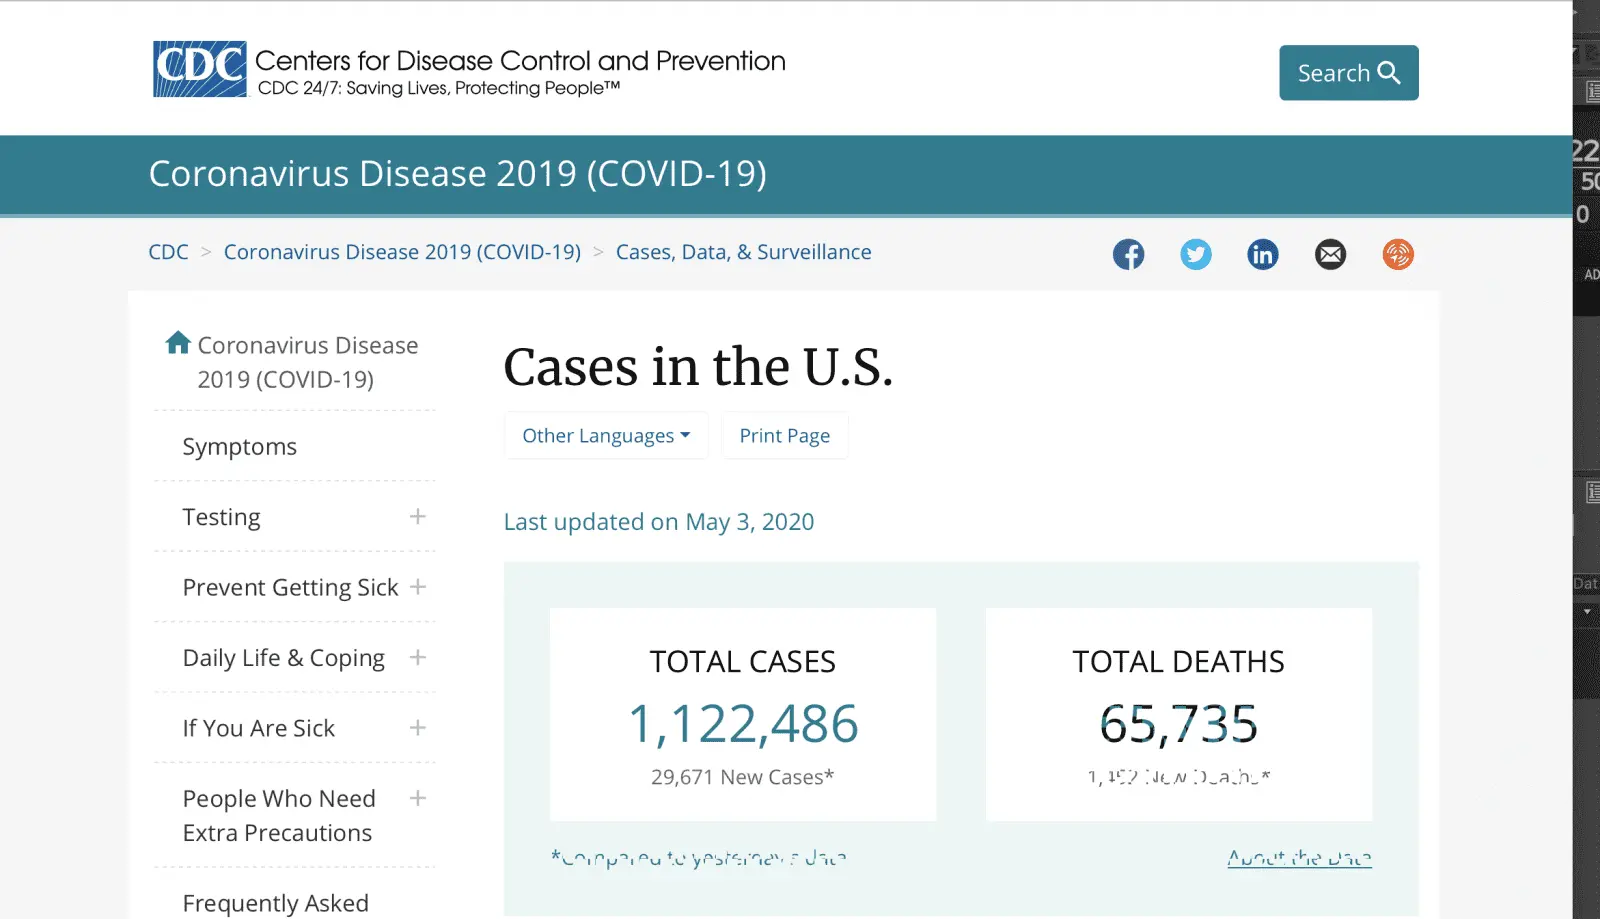The height and width of the screenshot is (919, 1600).
Task: Open Cases, Data, & Surveillance breadcrumb
Action: [743, 252]
